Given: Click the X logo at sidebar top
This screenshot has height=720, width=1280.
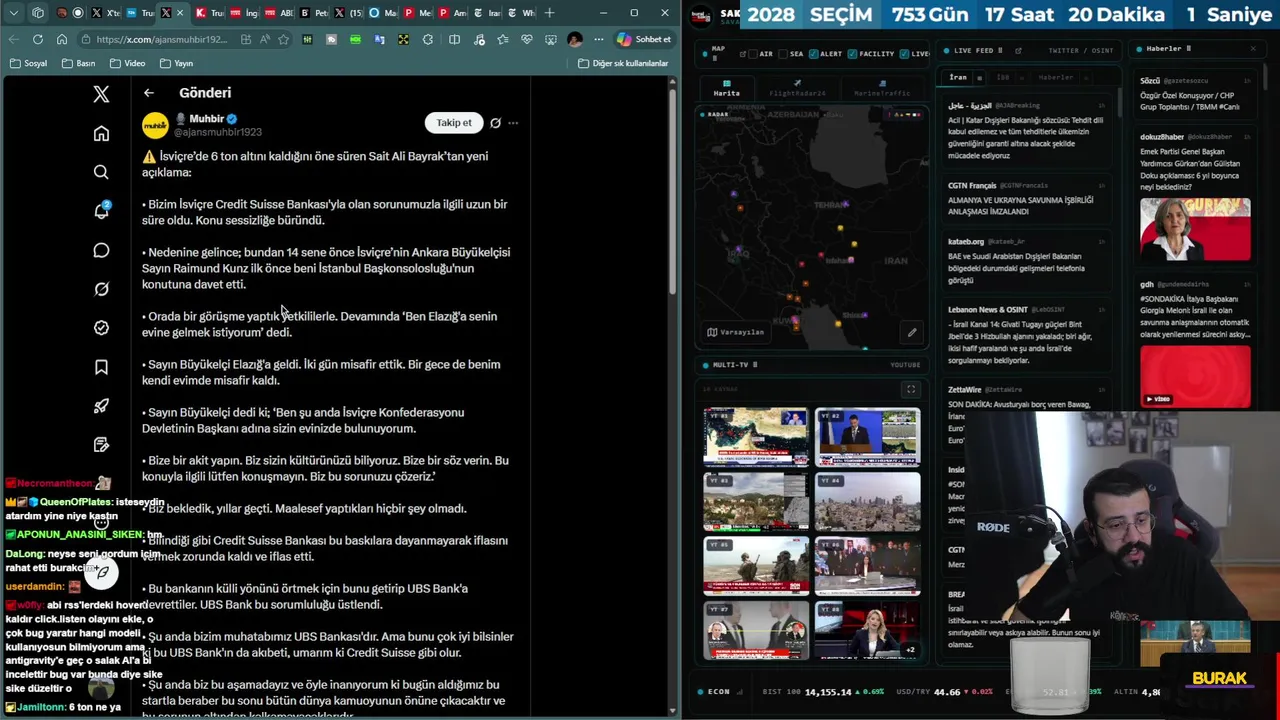Looking at the screenshot, I should tap(101, 94).
